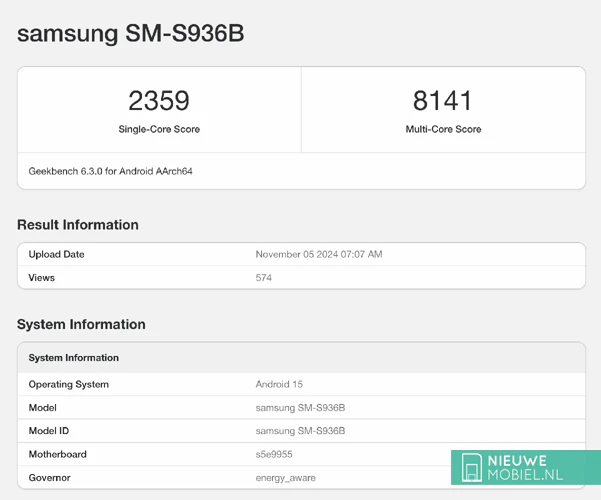Screen dimensions: 601x500
Task: Click the System Information table header row
Action: 301,358
